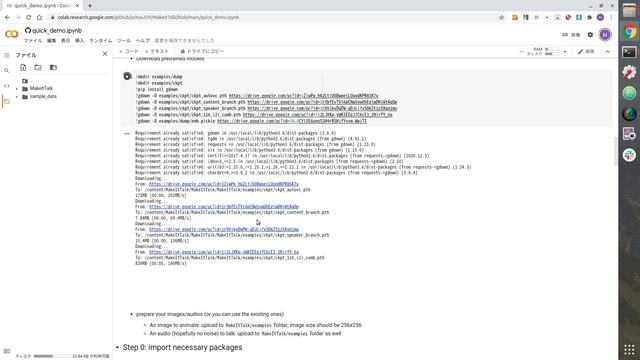
Task: Go back with browser back arrow
Action: coord(7,17)
